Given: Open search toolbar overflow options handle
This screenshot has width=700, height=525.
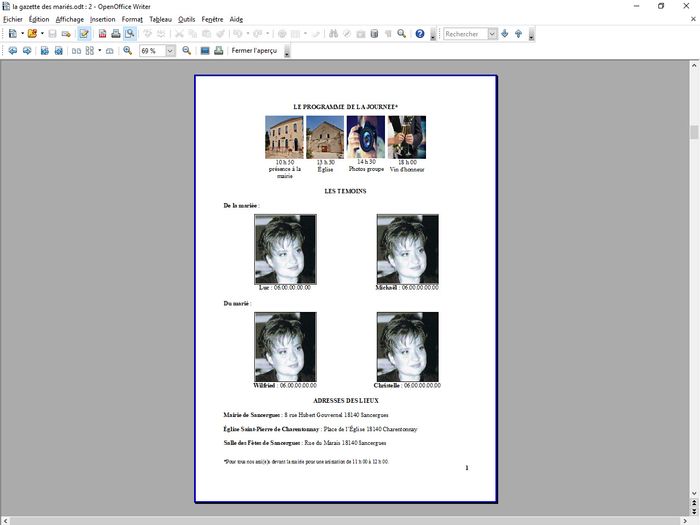Looking at the screenshot, I should pyautogui.click(x=531, y=34).
